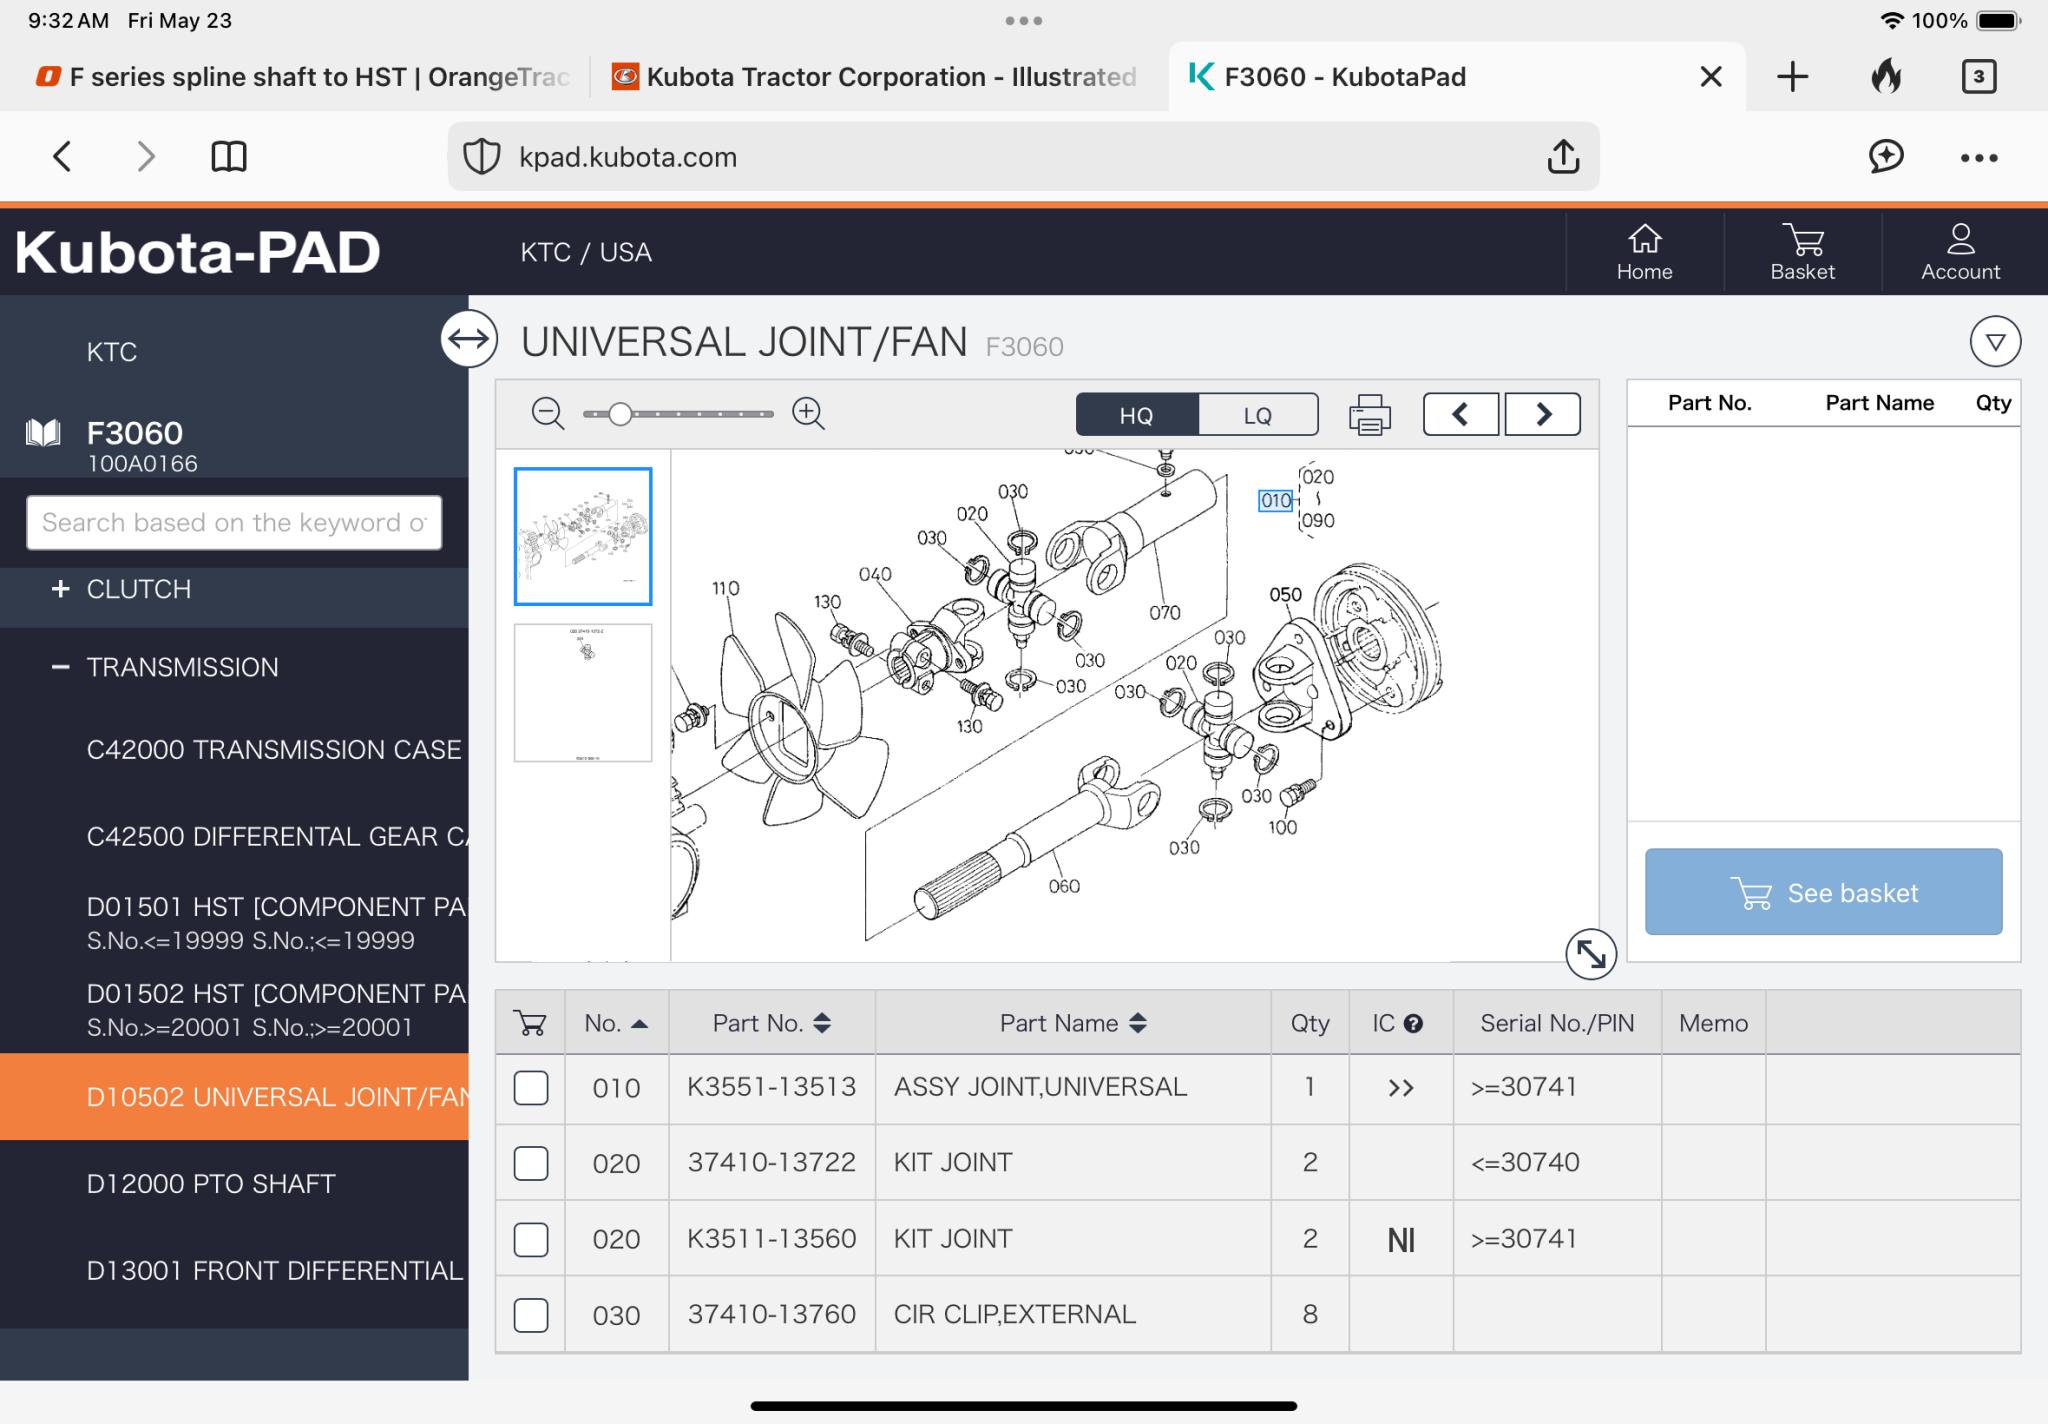The width and height of the screenshot is (2048, 1424).
Task: Open the Basket in the header
Action: (1802, 252)
